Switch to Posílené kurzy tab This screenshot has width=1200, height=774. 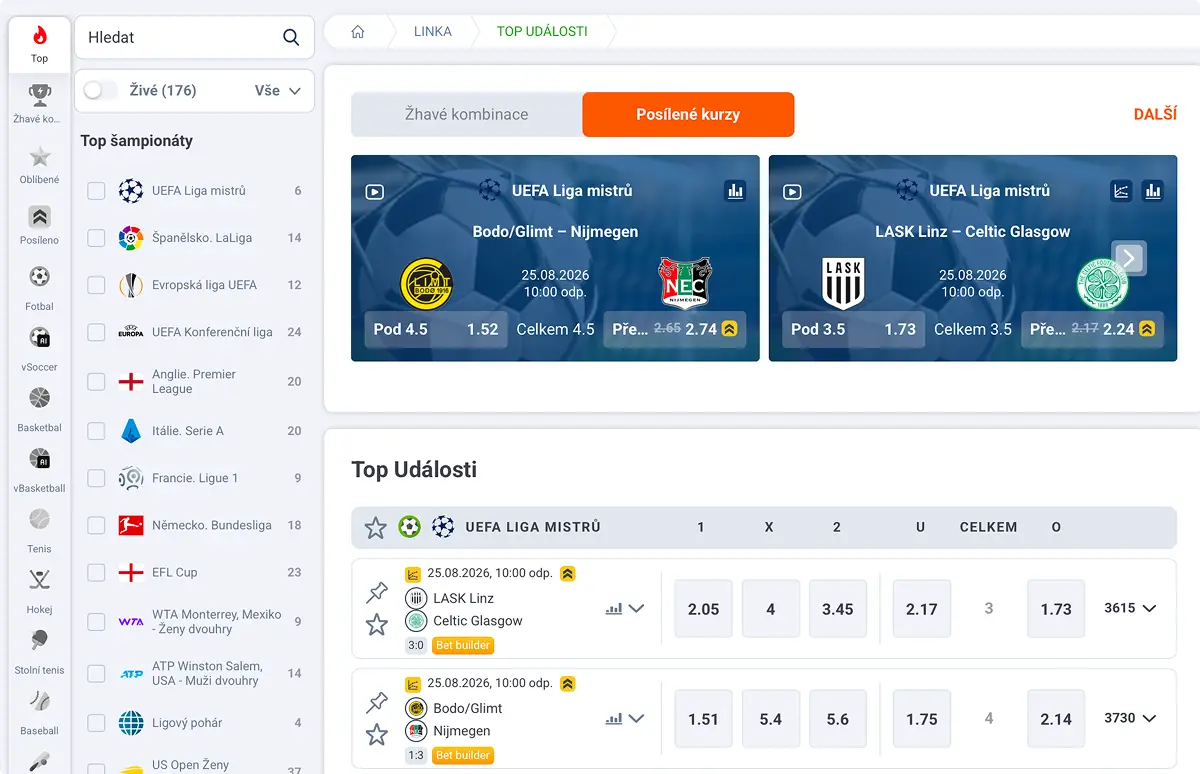point(688,114)
